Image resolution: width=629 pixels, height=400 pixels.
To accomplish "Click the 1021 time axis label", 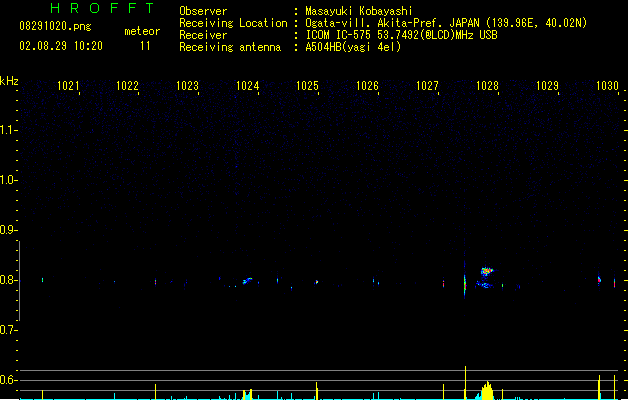I will pyautogui.click(x=68, y=86).
